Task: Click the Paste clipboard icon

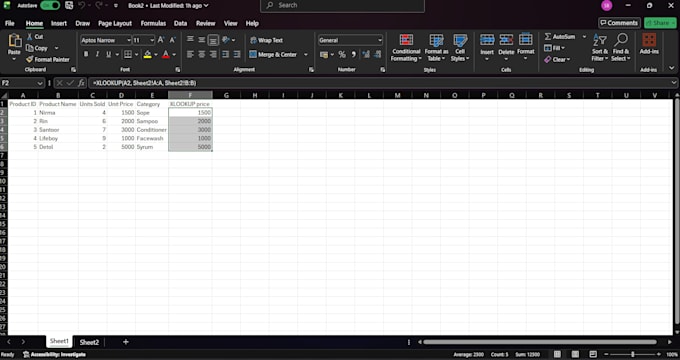Action: [x=14, y=41]
